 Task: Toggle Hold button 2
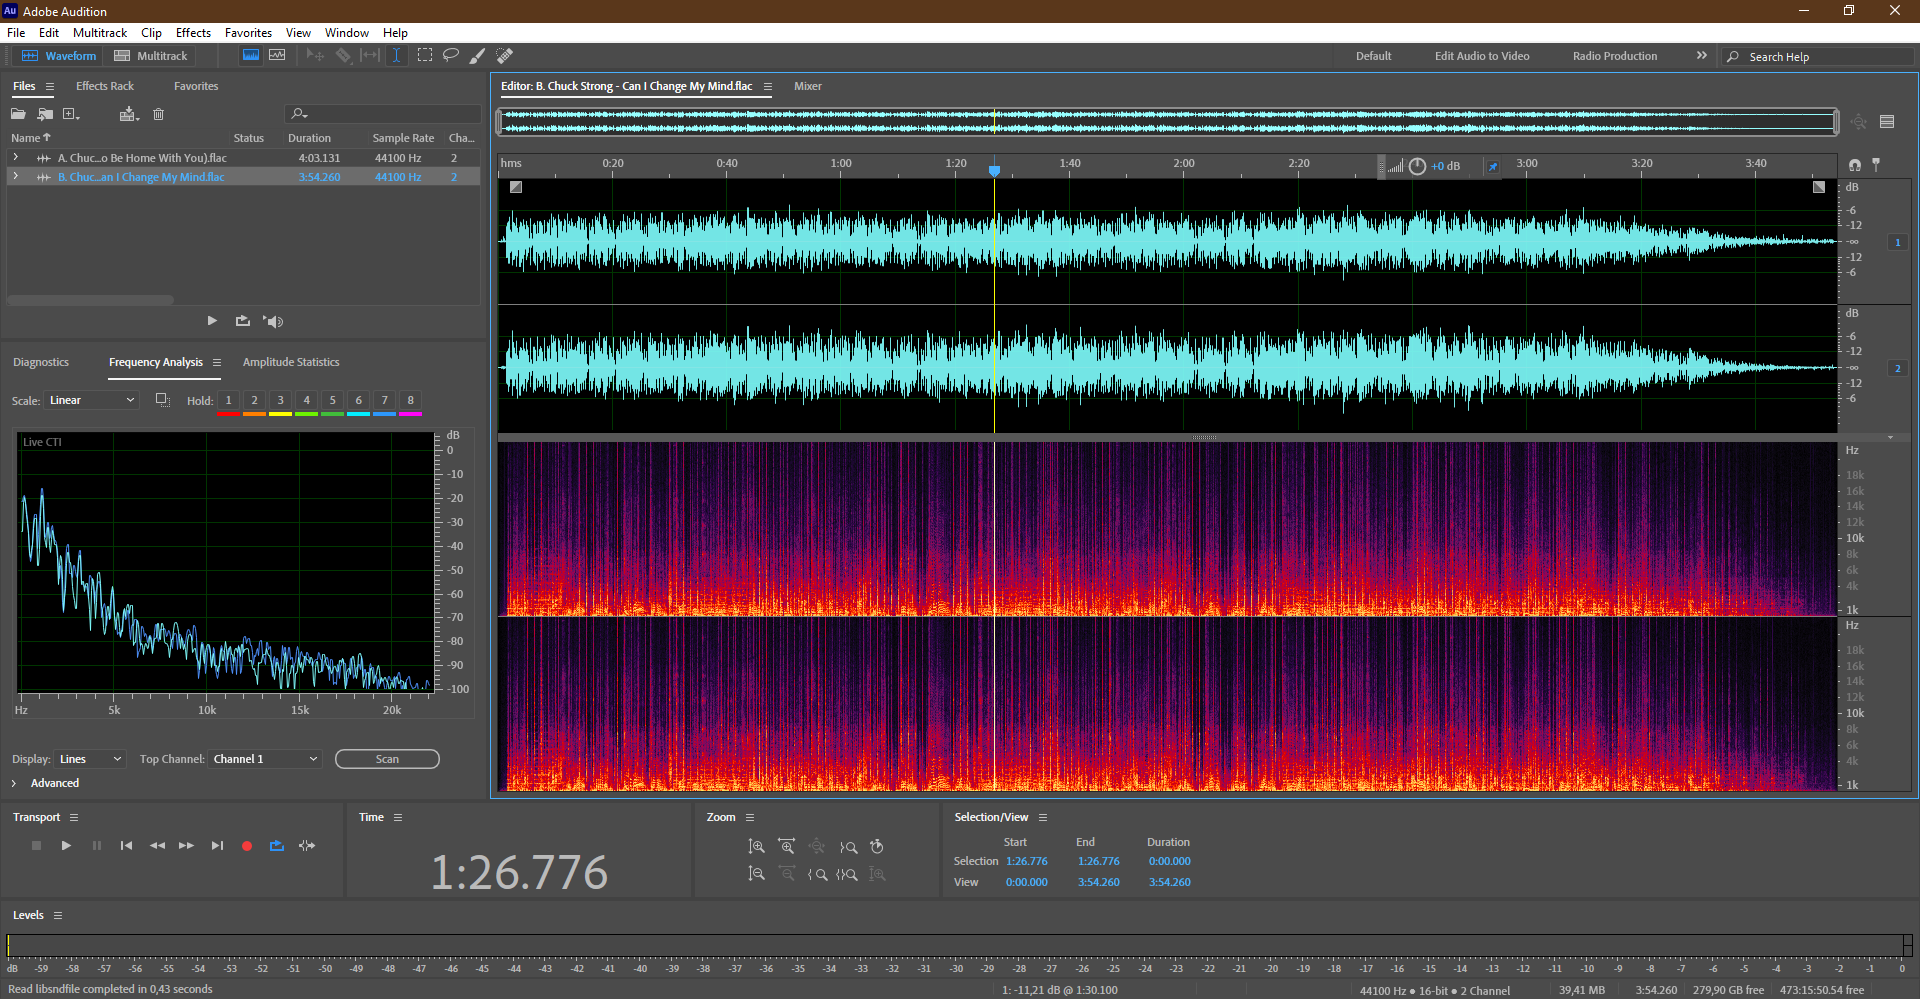[255, 401]
